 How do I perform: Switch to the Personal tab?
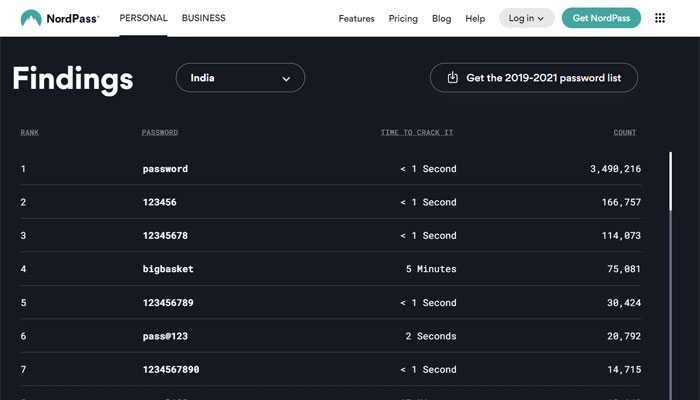pos(143,18)
